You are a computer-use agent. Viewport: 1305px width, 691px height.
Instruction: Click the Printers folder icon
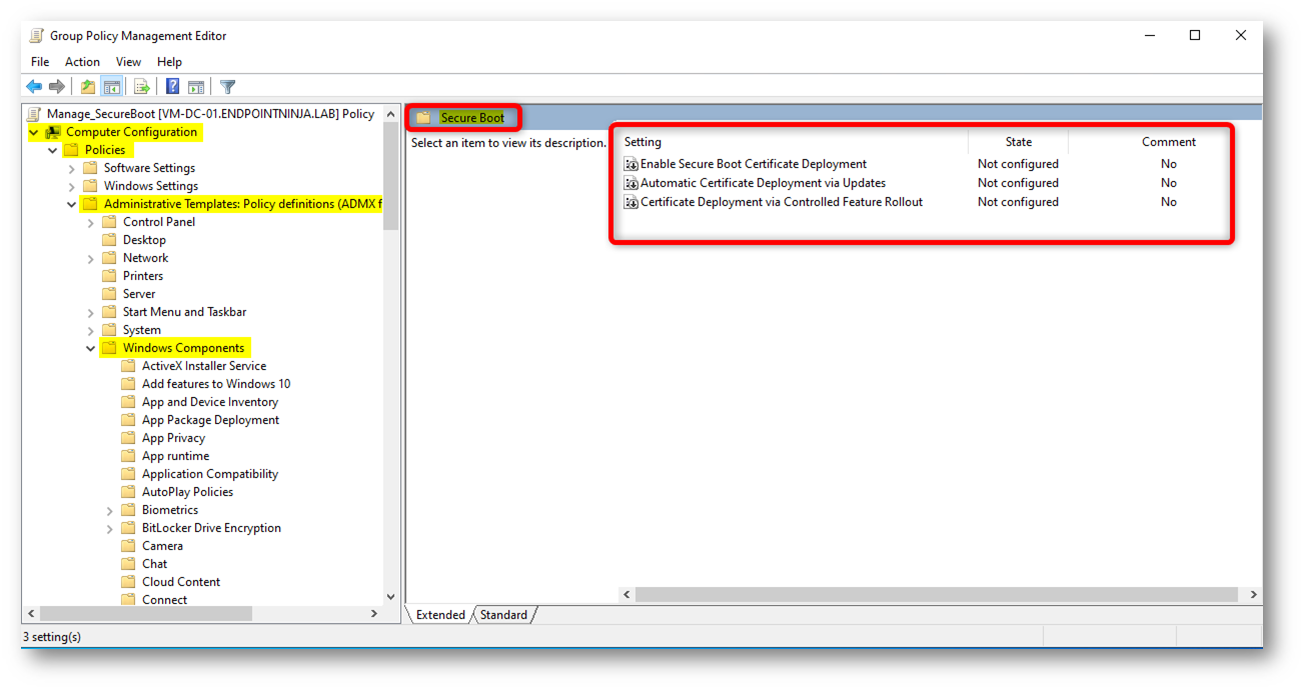(x=109, y=276)
